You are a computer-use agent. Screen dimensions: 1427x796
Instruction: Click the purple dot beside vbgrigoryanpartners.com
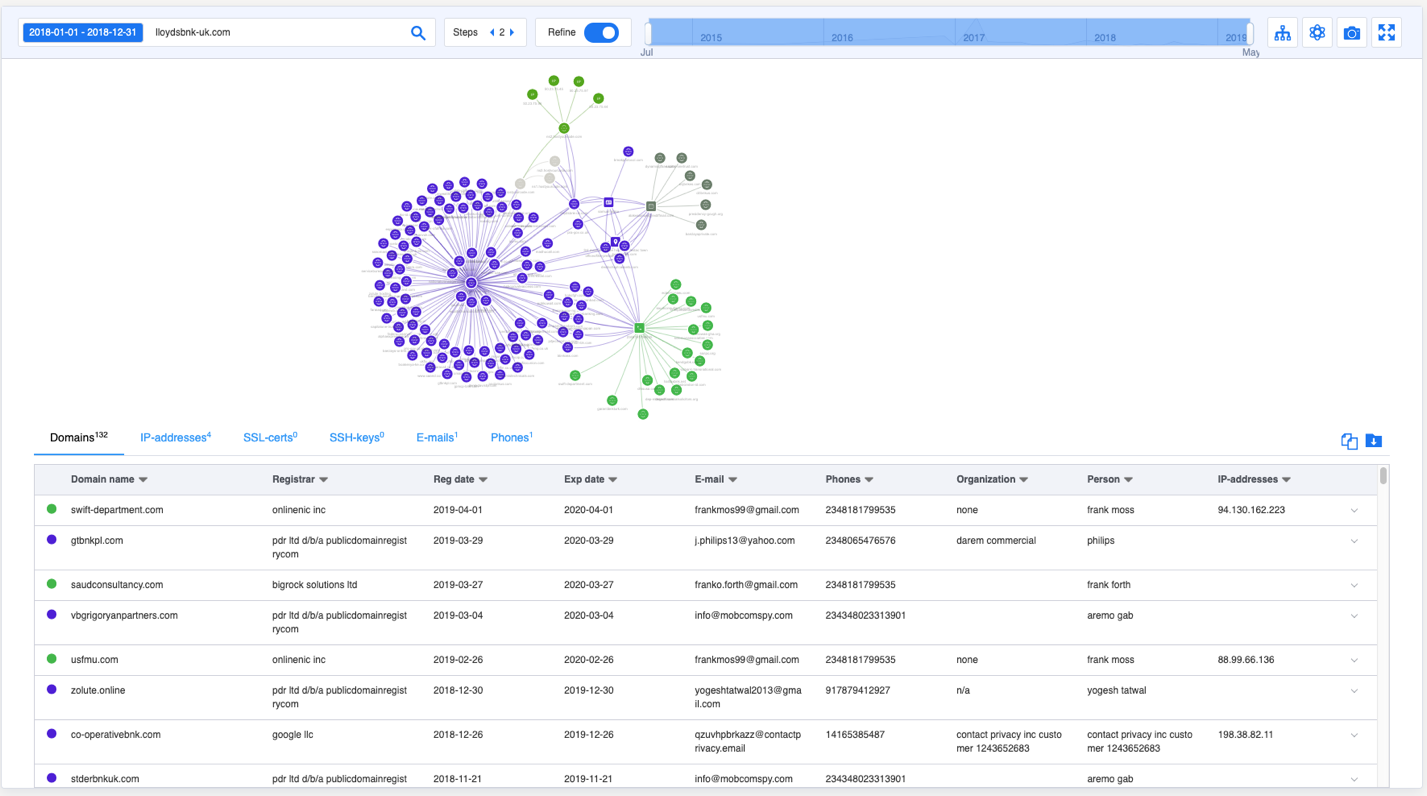point(52,615)
